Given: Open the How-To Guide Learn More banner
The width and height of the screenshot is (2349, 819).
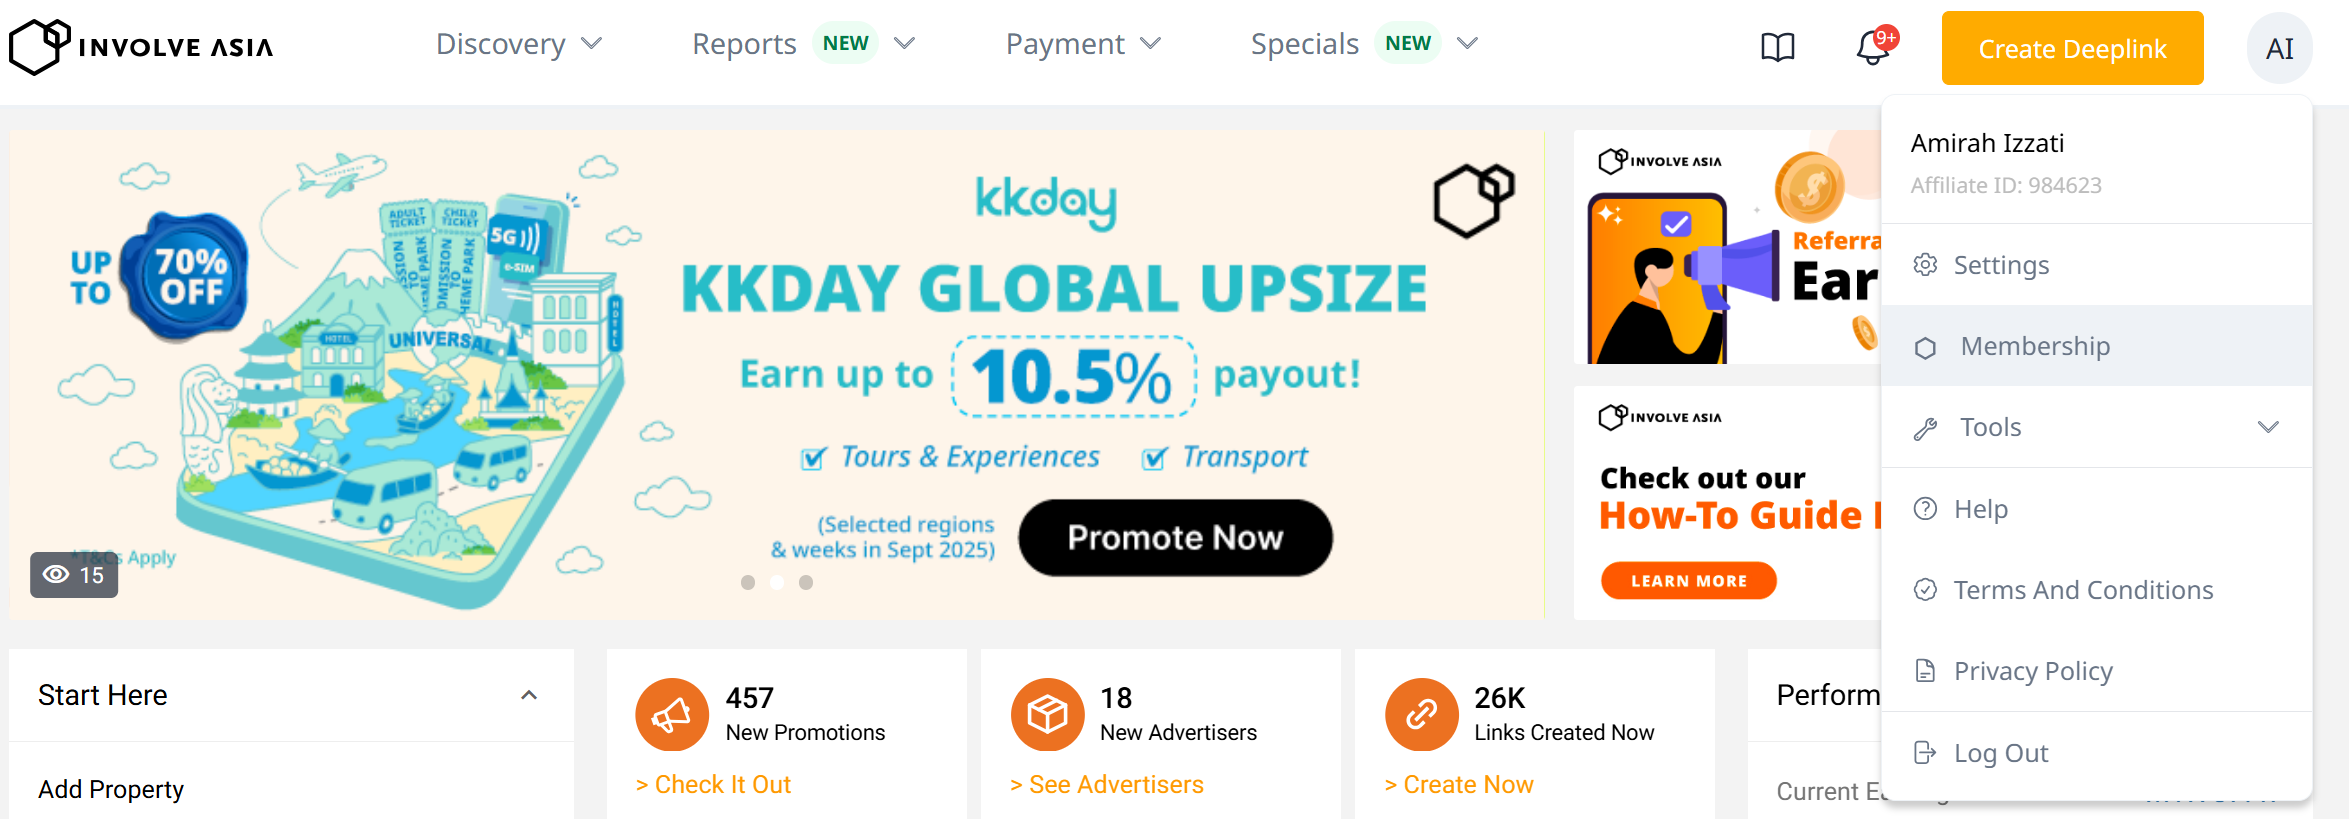Looking at the screenshot, I should pos(1688,581).
